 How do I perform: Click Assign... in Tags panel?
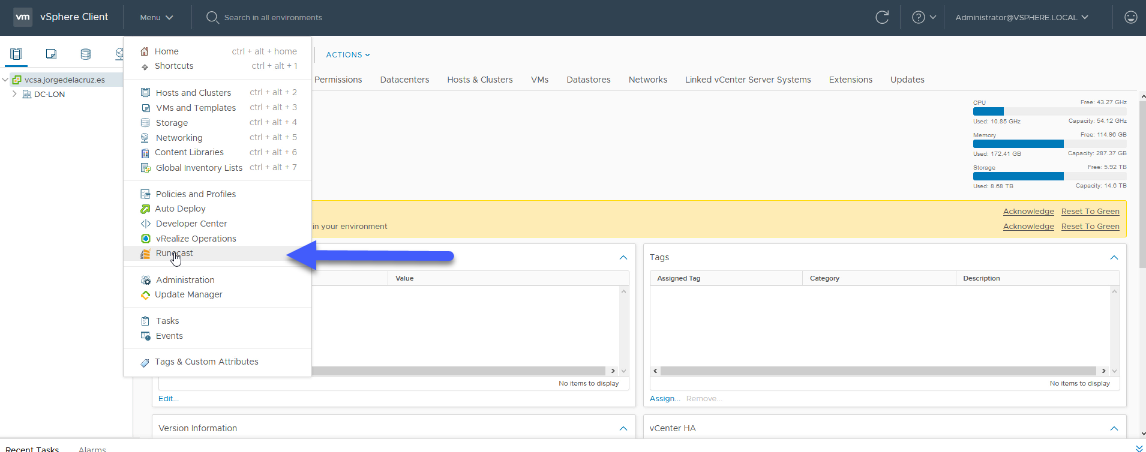click(x=665, y=399)
